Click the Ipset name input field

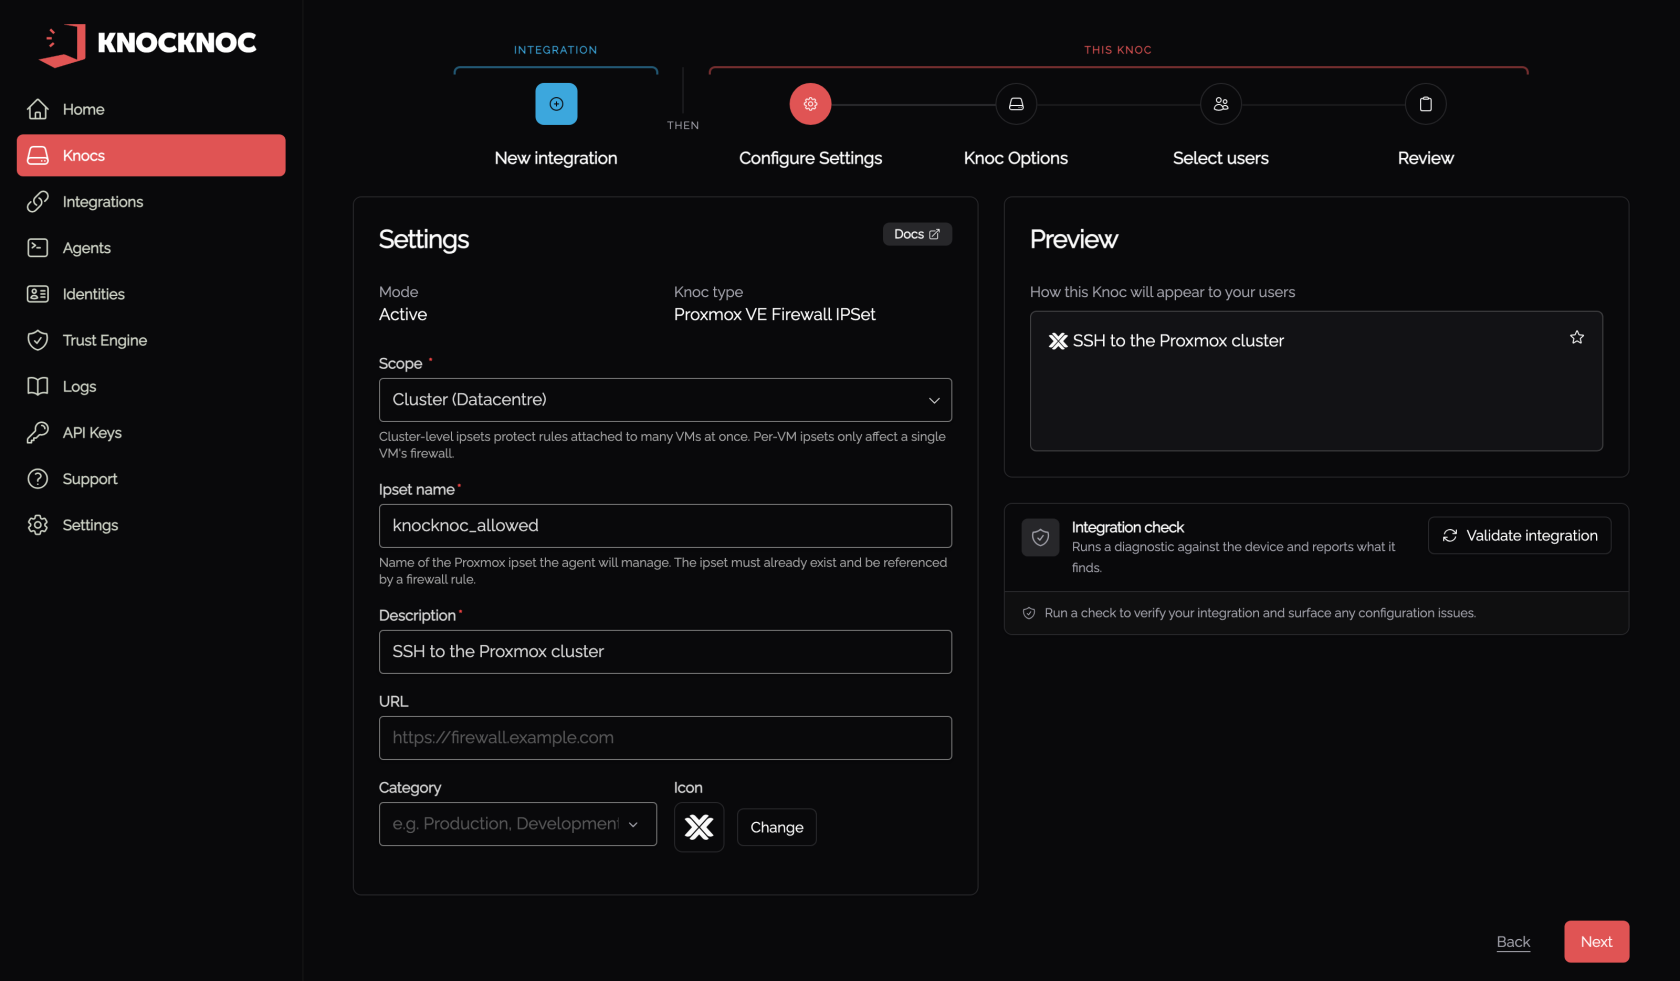point(665,526)
